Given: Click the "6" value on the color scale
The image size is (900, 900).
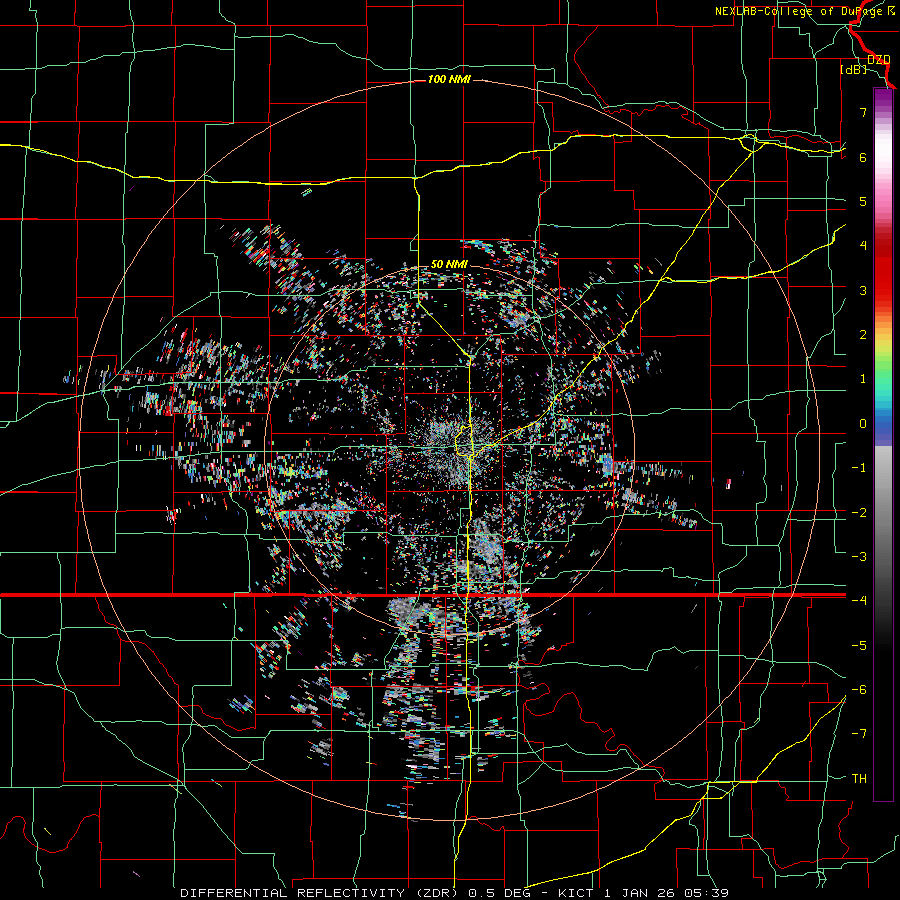Looking at the screenshot, I should click(x=863, y=157).
